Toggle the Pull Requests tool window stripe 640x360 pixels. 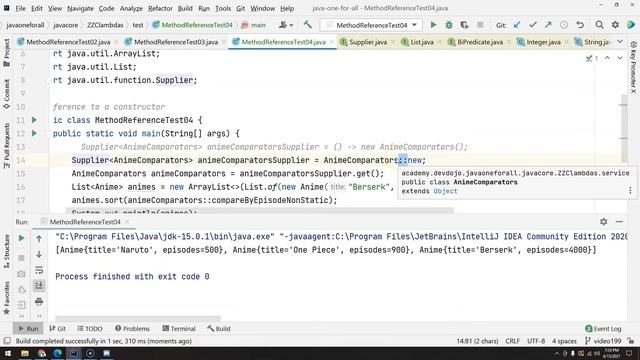(x=7, y=146)
